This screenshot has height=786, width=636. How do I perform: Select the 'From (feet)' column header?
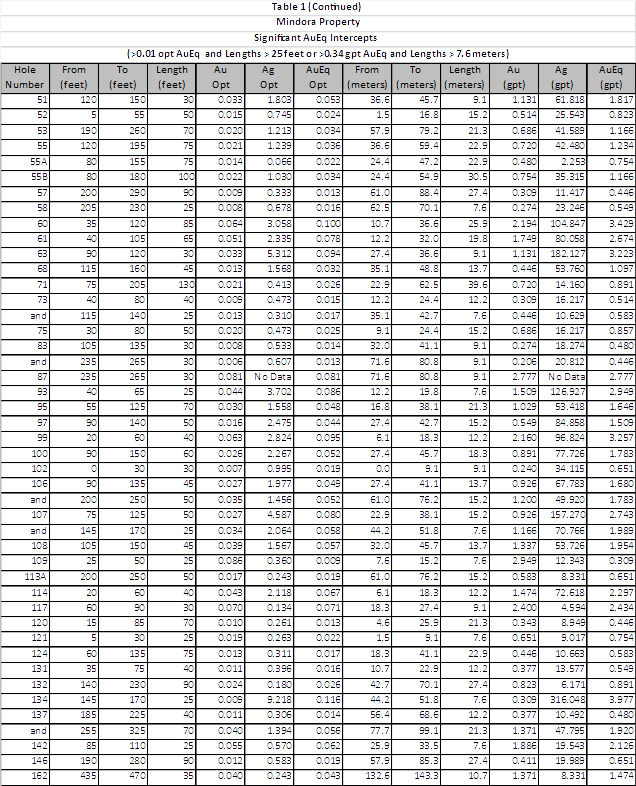coord(74,77)
